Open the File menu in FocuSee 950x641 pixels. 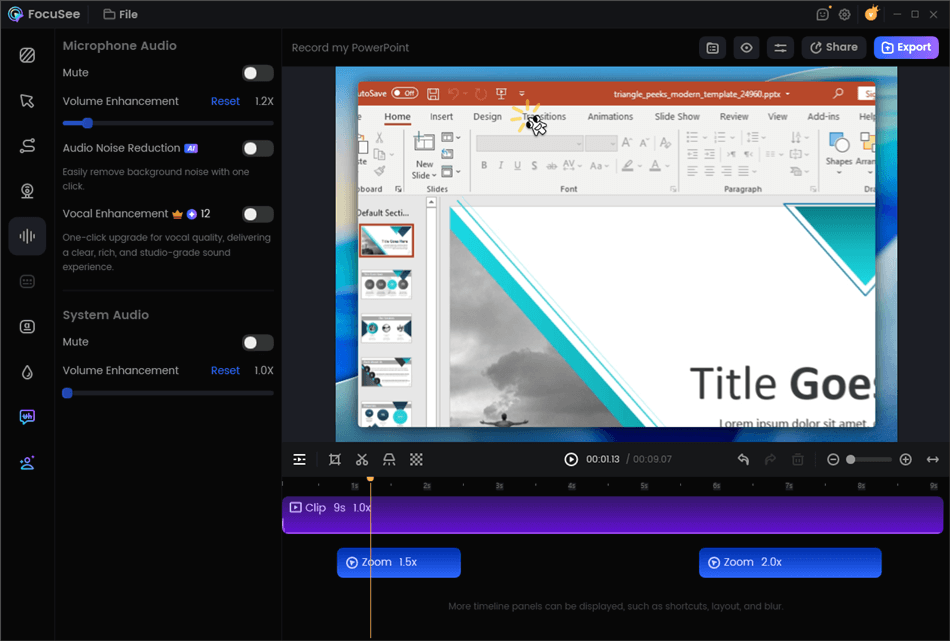pyautogui.click(x=119, y=14)
